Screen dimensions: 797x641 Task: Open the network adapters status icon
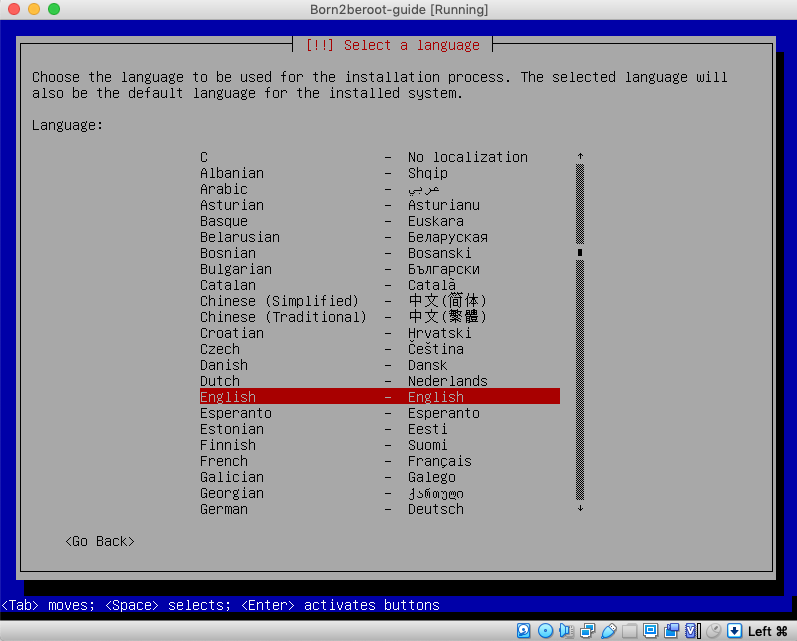point(588,631)
